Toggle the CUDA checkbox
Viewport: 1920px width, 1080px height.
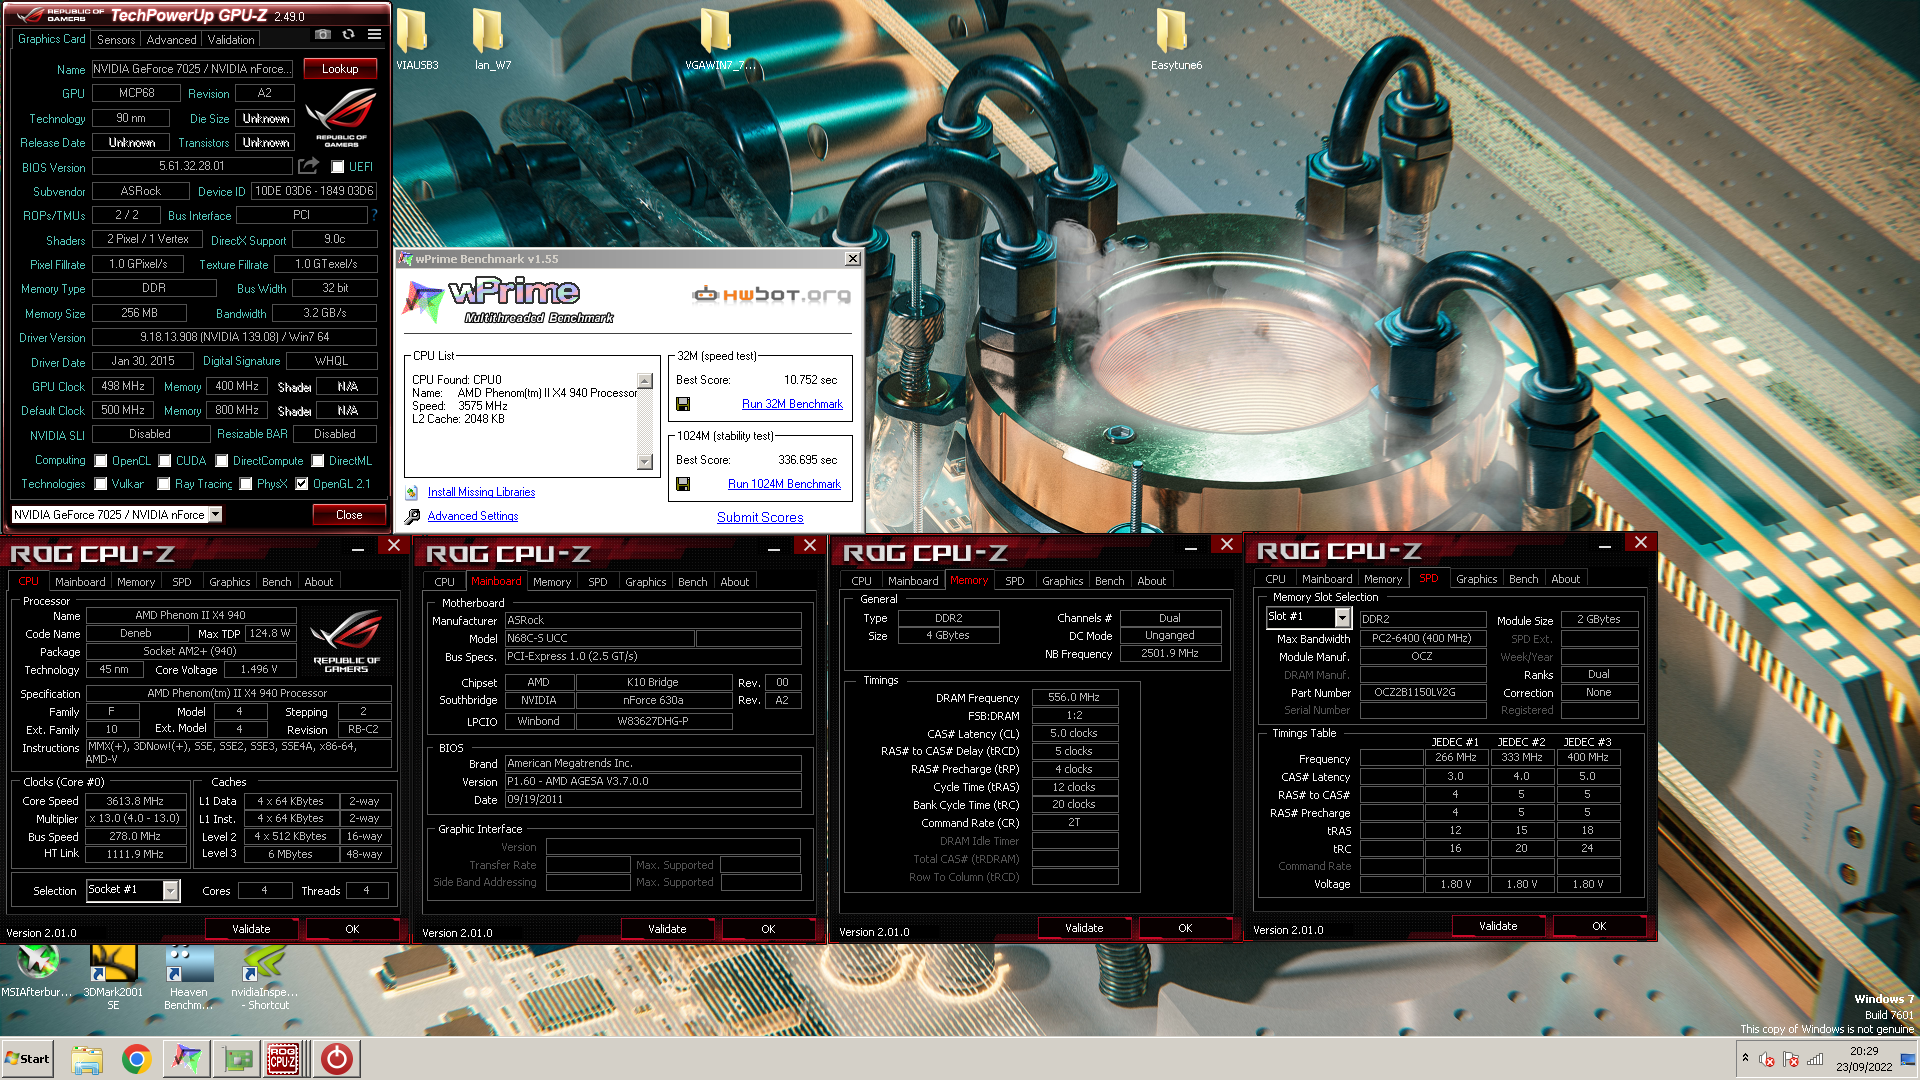click(x=165, y=461)
